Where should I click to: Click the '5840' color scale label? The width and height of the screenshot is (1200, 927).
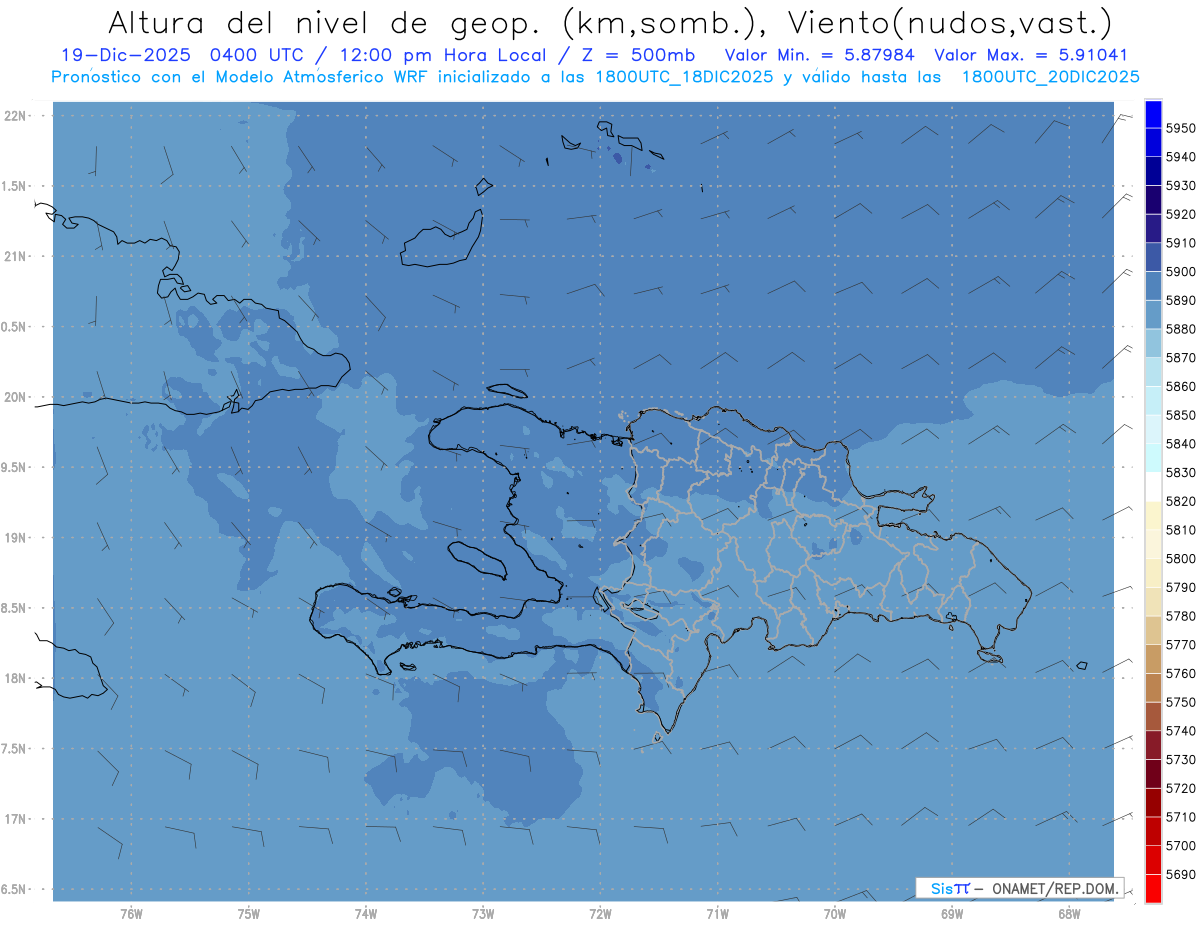coord(1181,444)
